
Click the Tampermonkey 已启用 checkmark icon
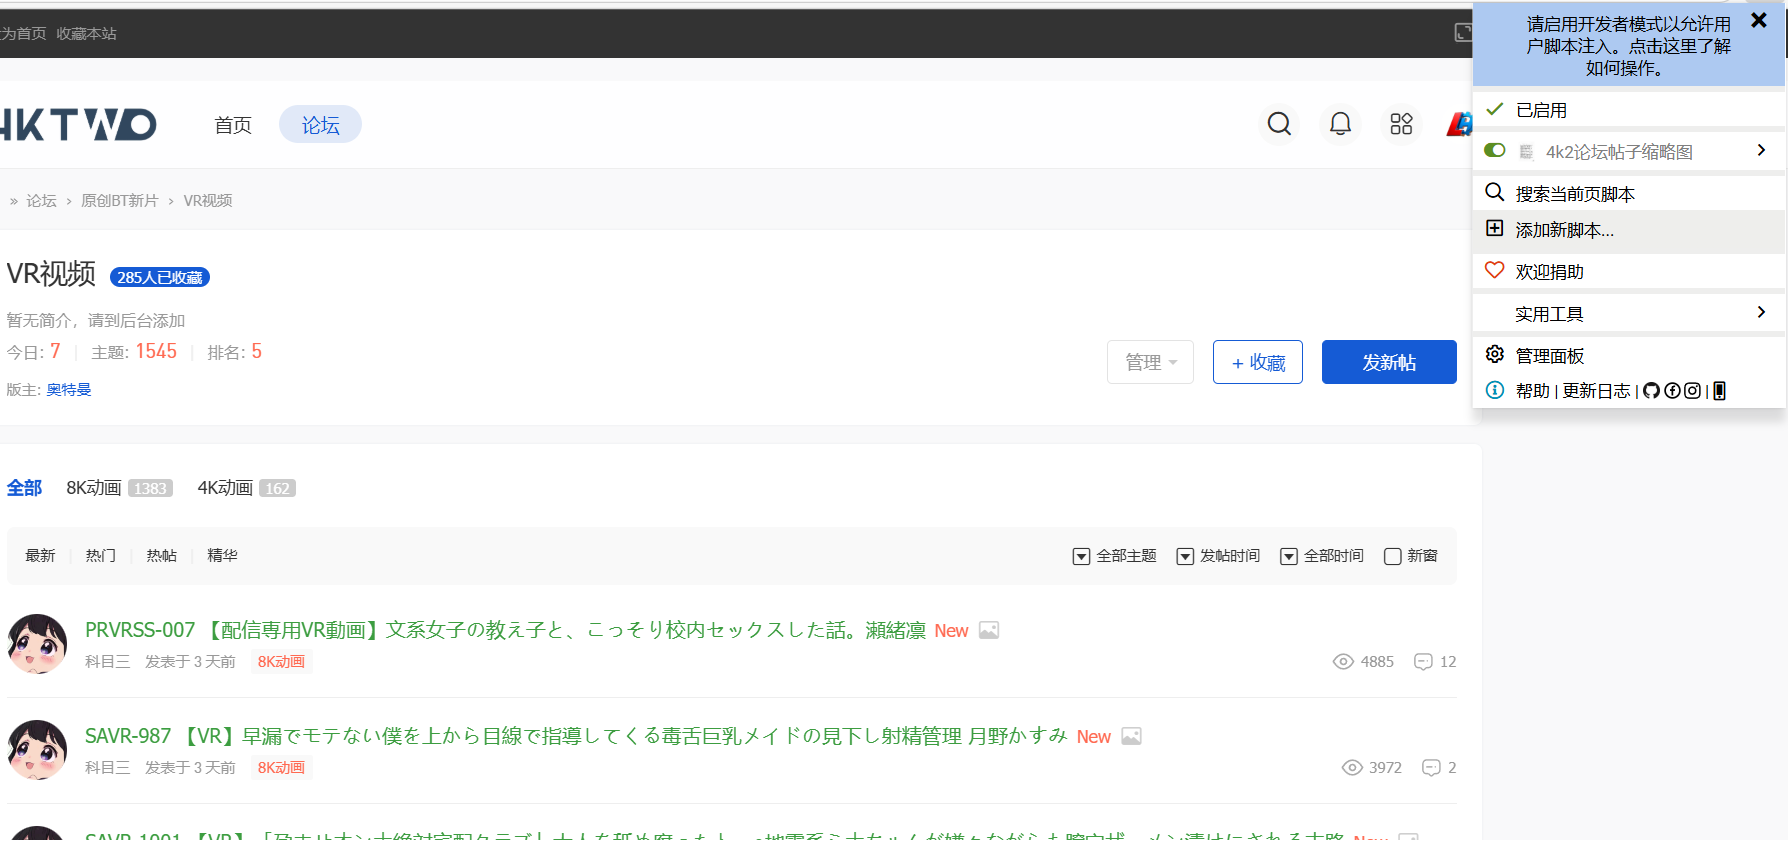1495,109
